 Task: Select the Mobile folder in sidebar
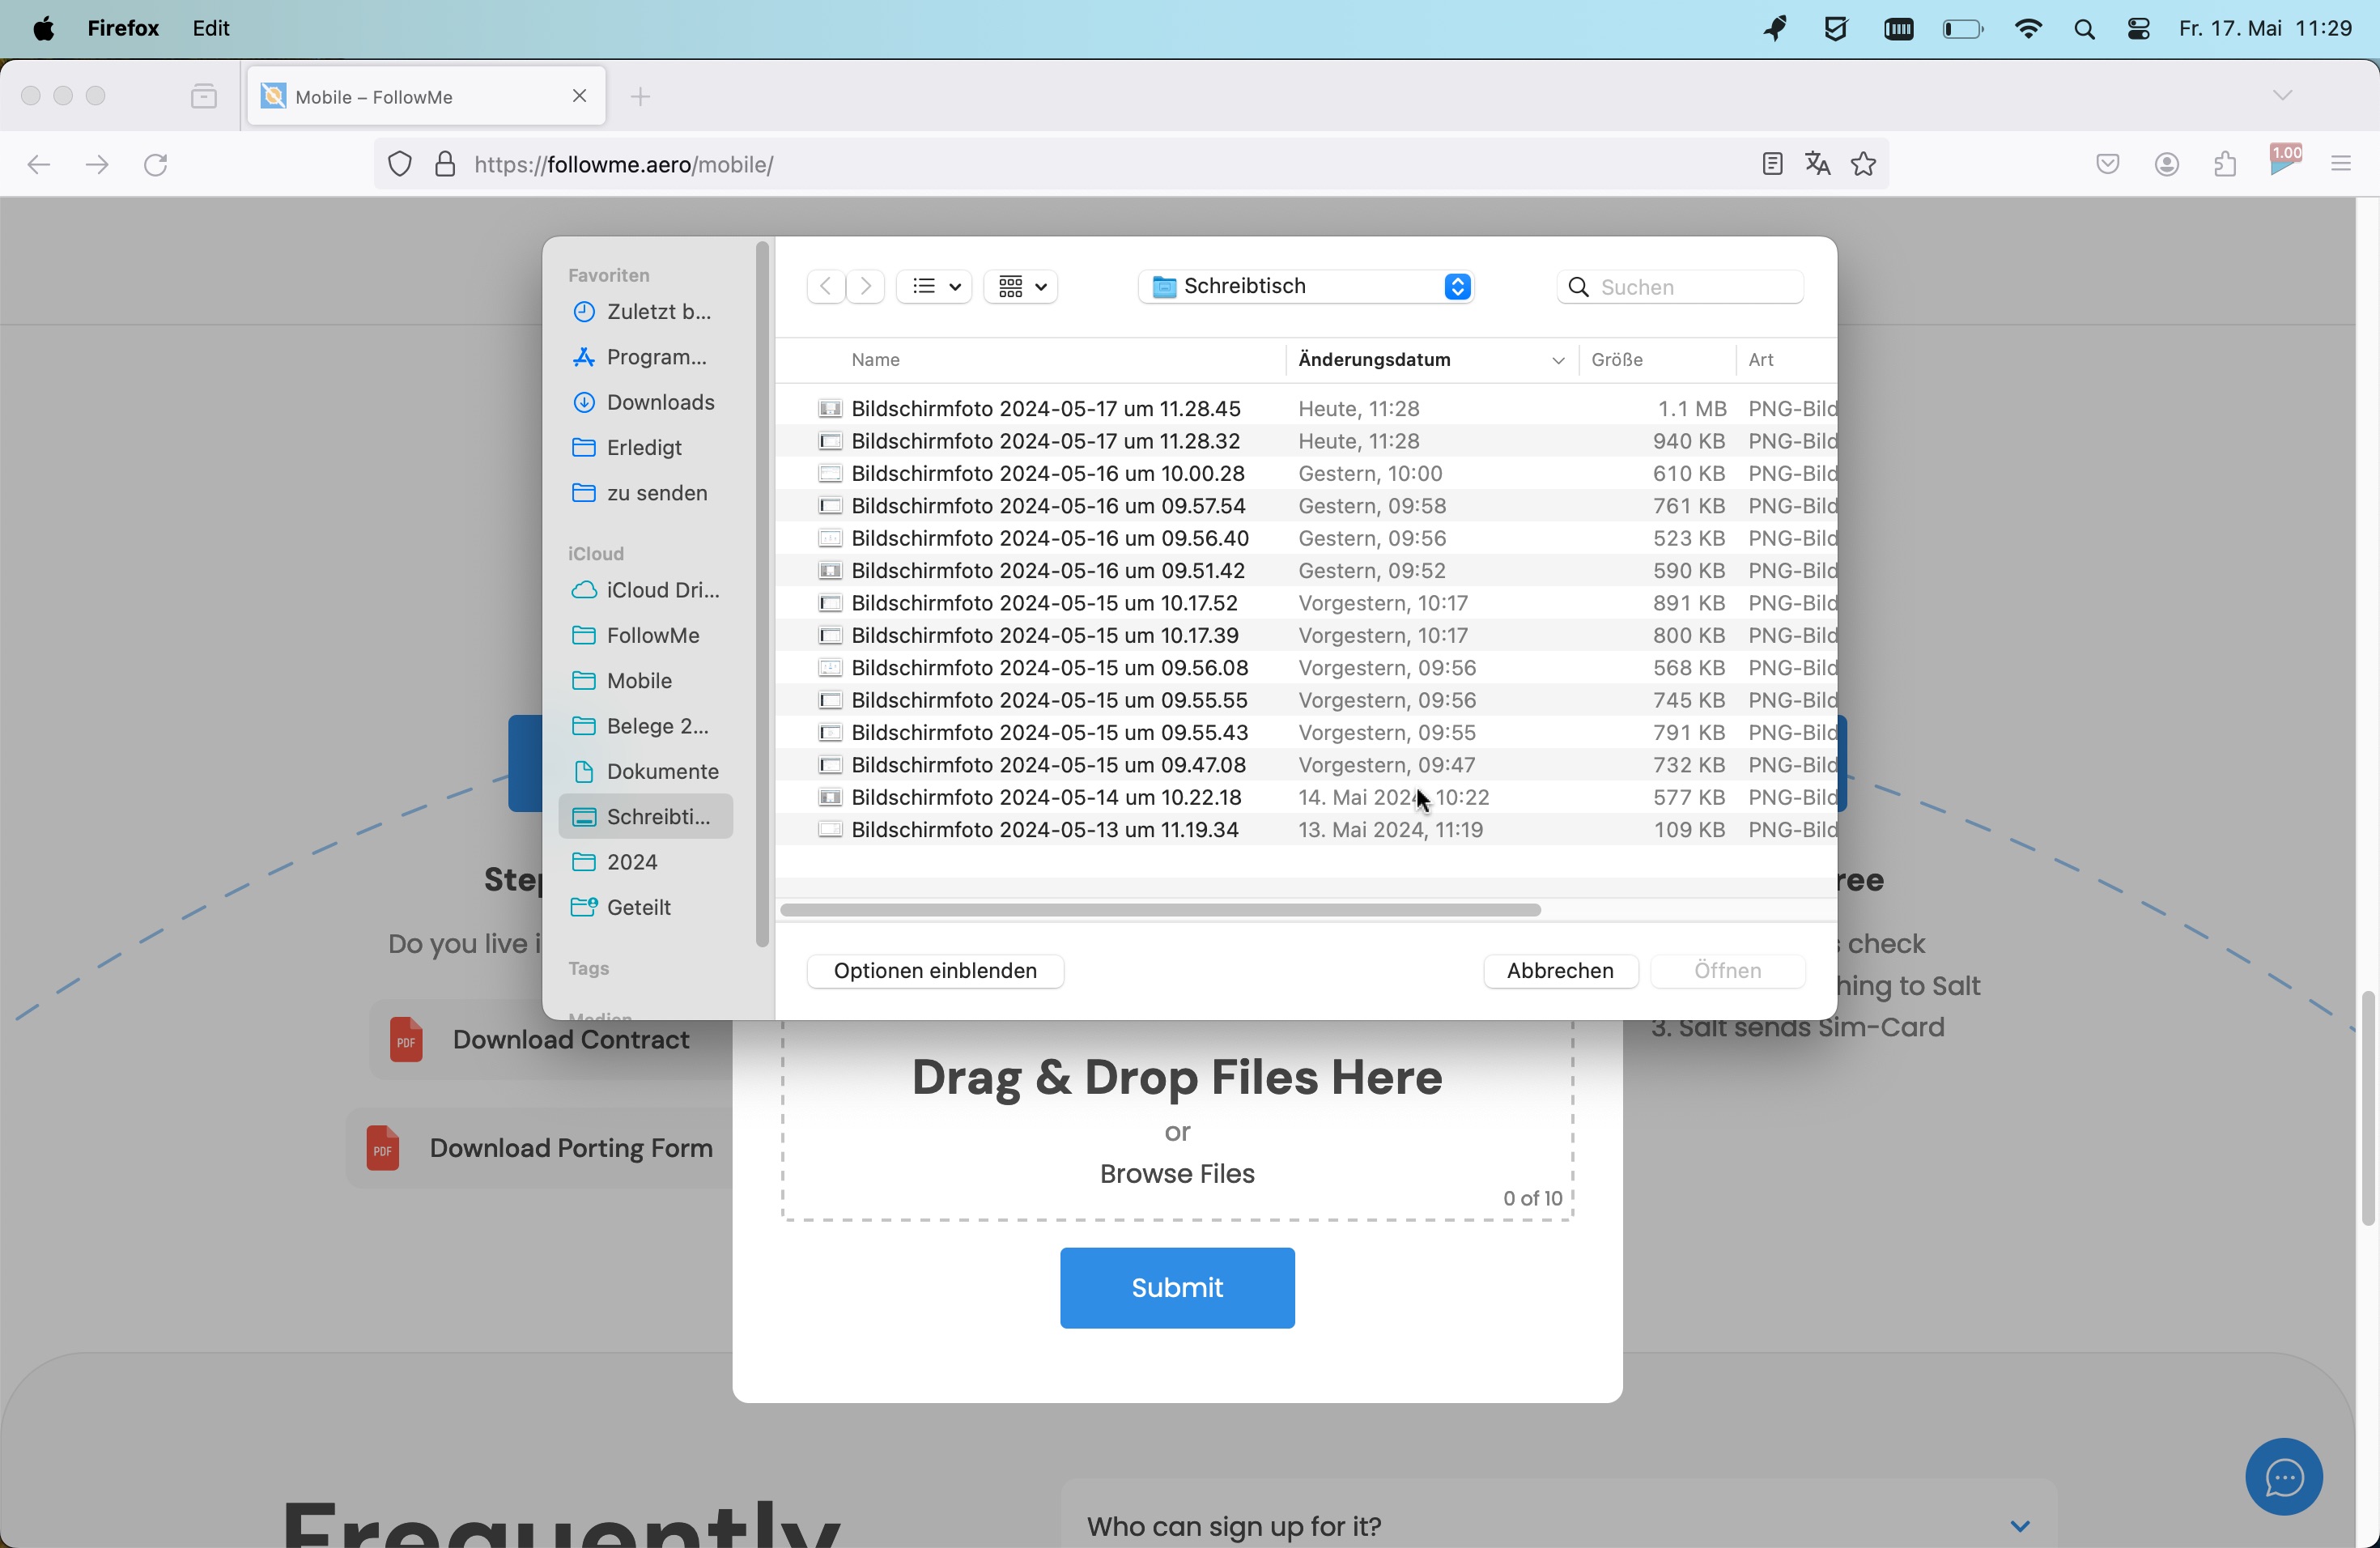645,681
